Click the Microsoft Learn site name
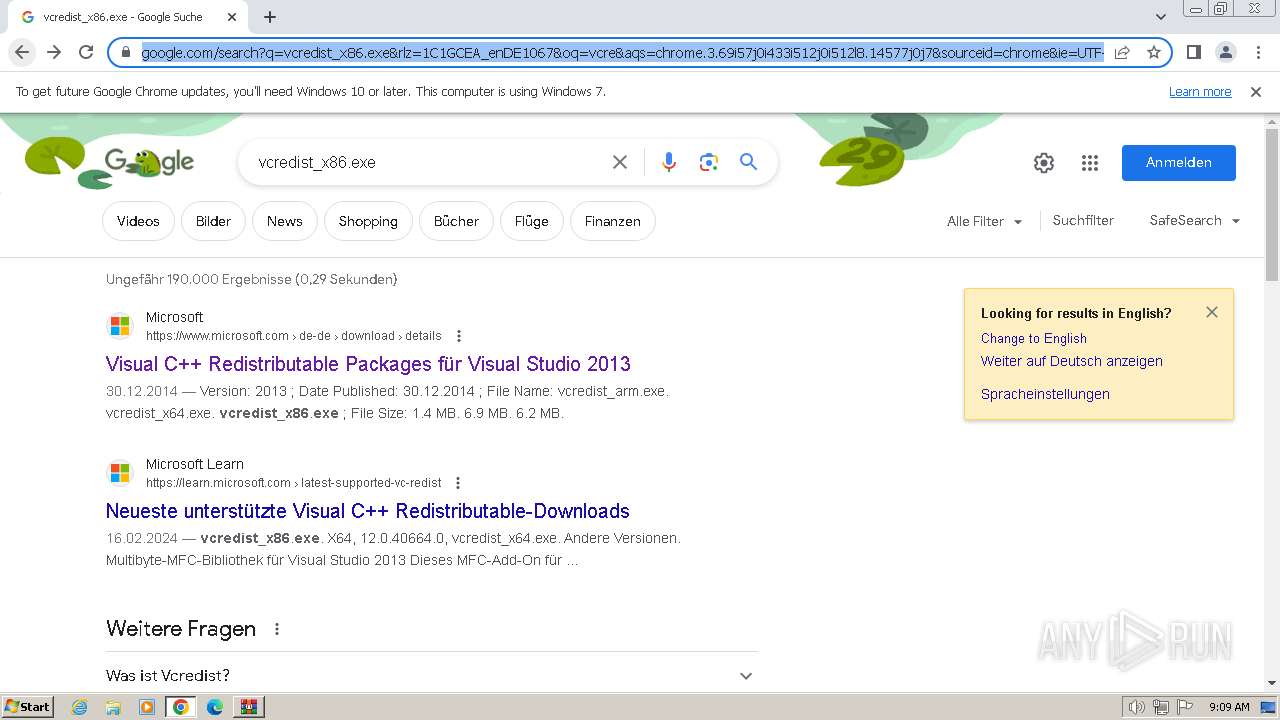 click(x=195, y=464)
